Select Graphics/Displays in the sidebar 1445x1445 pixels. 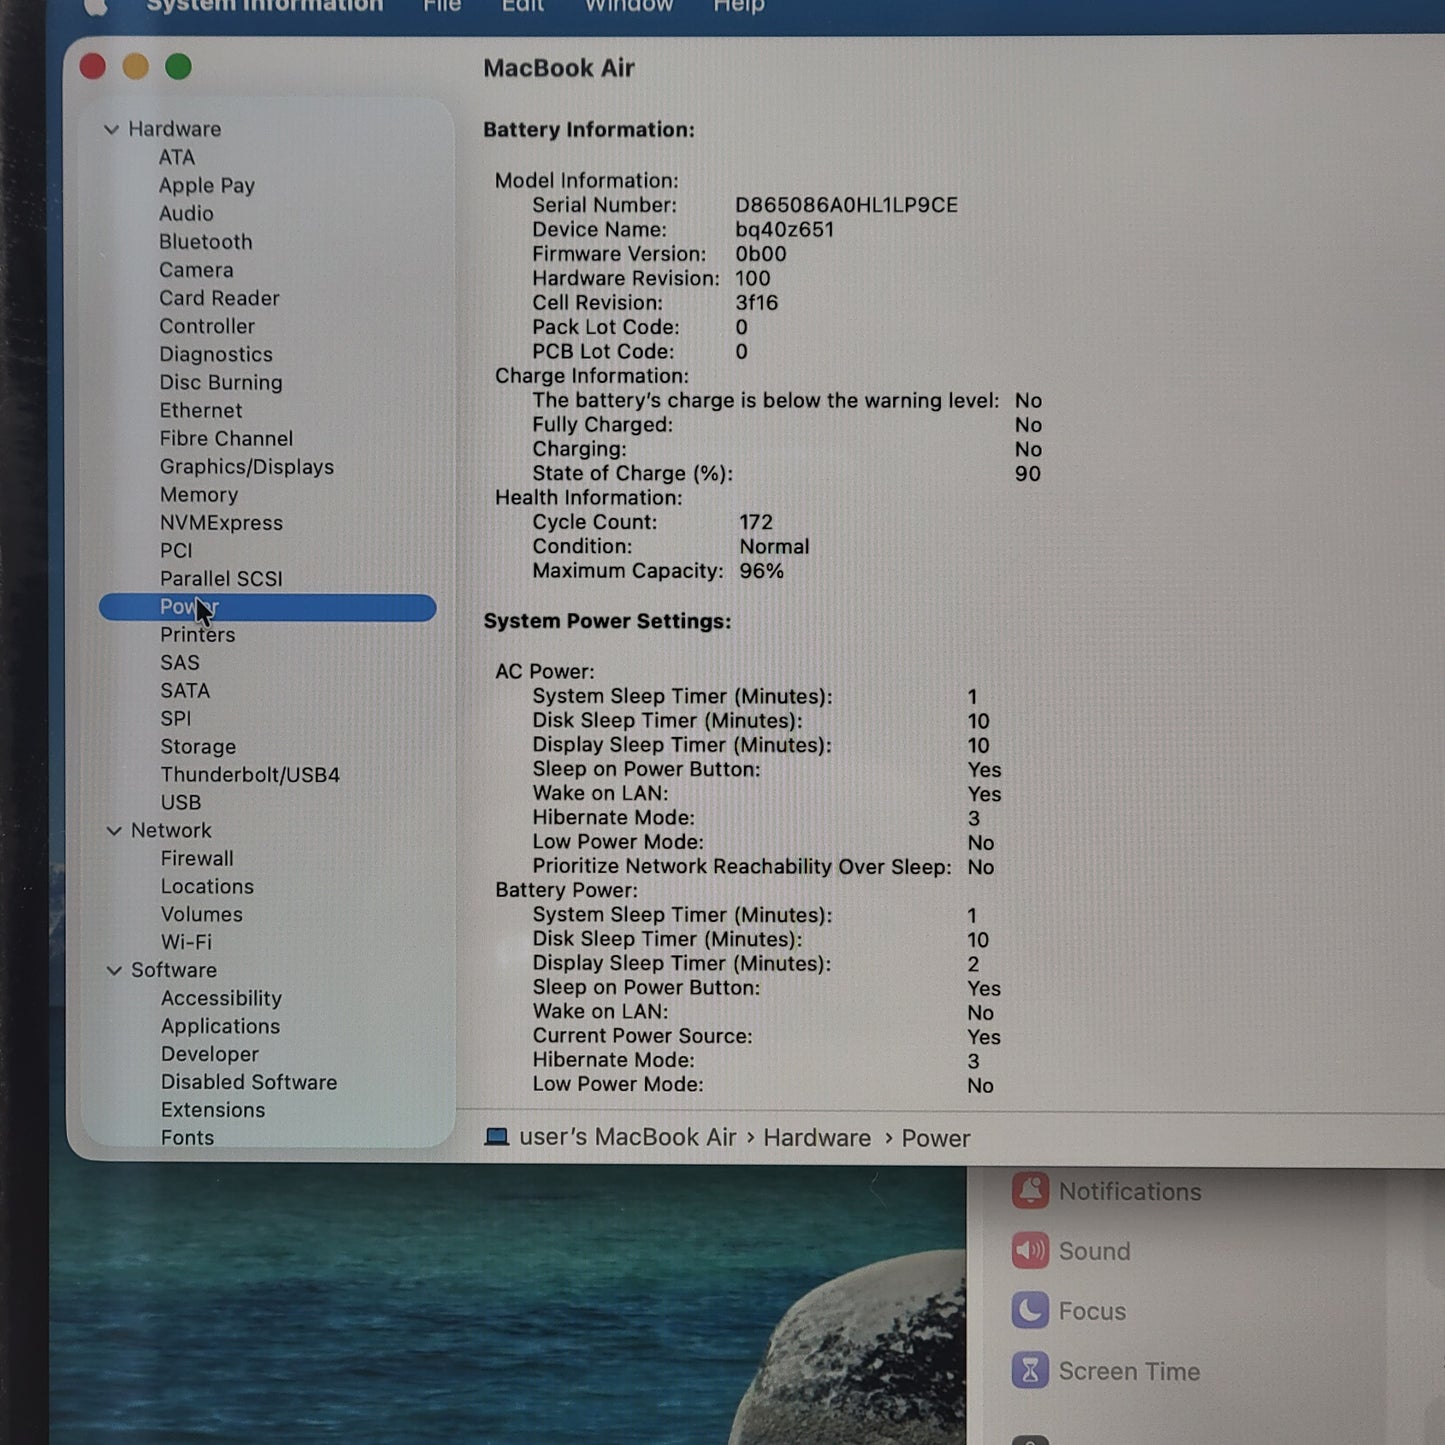click(246, 467)
